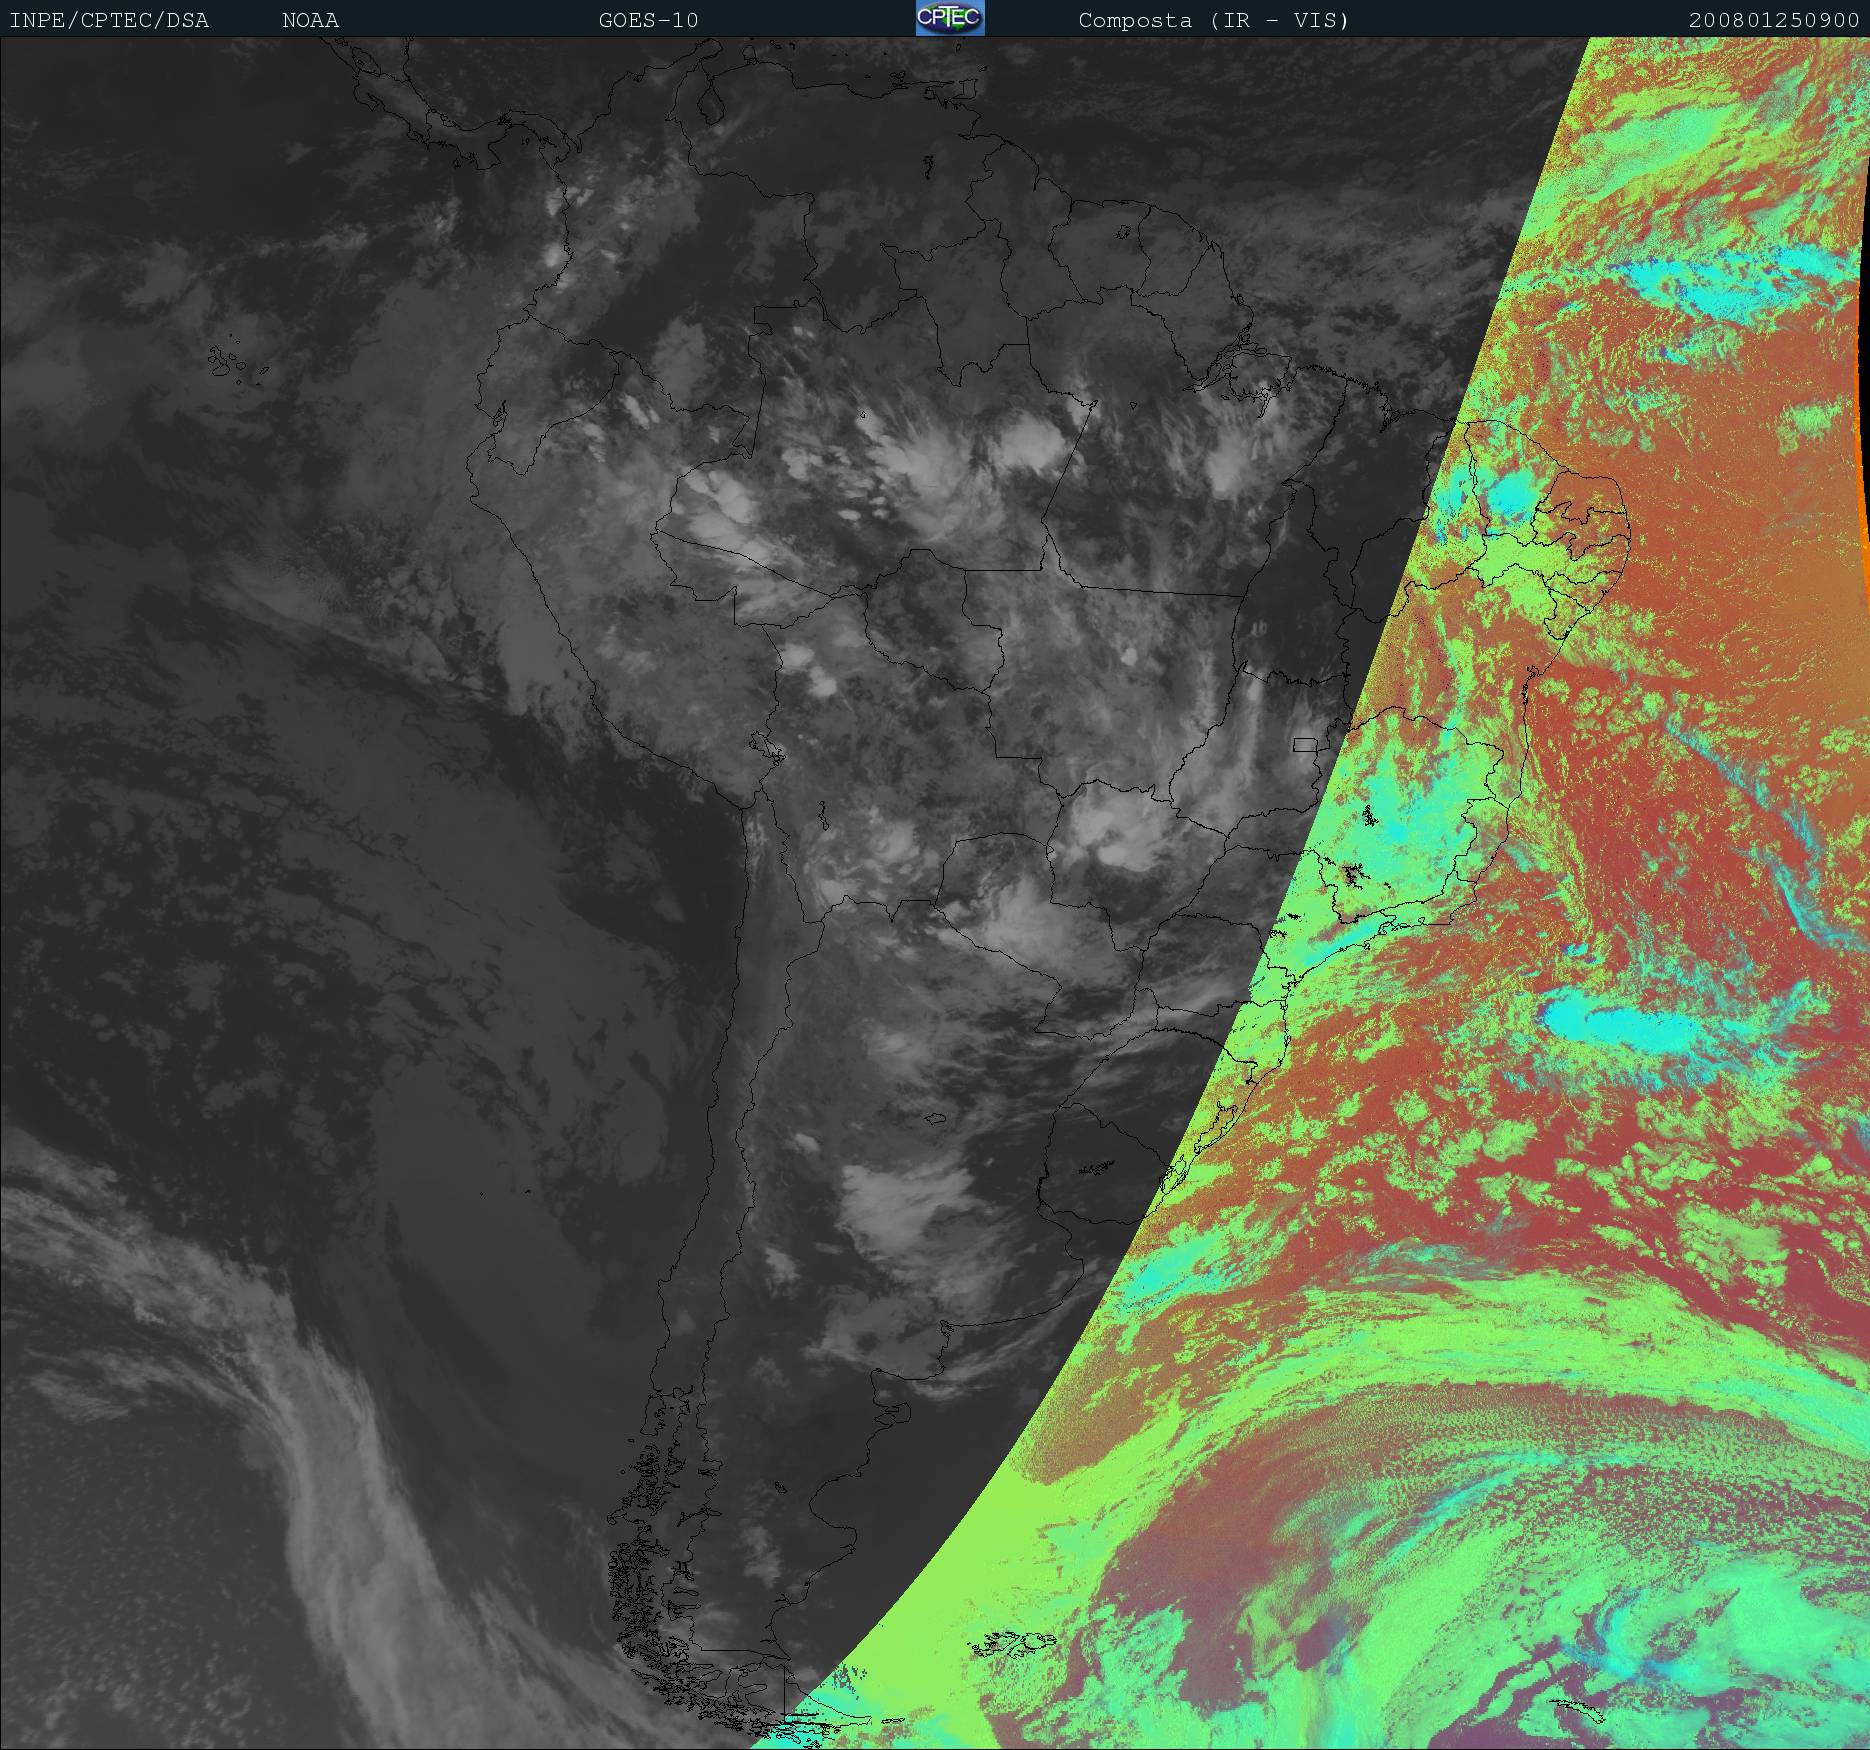Click the Composta (IR - VIS) title

click(x=1214, y=20)
